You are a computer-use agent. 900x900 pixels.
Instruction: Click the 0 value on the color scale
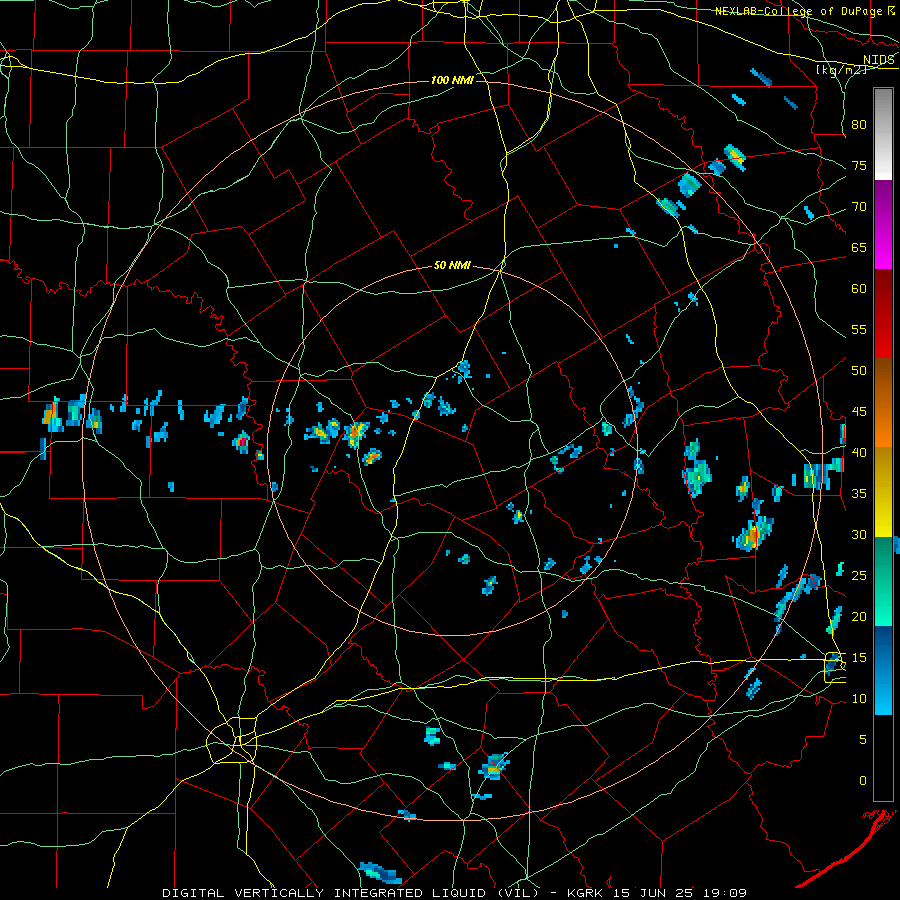coord(863,781)
